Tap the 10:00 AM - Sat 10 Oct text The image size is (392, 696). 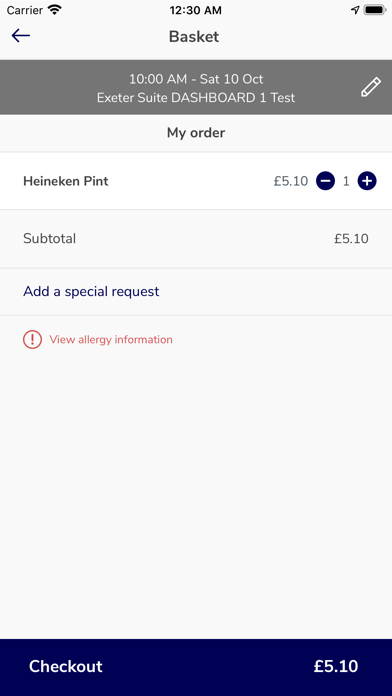(196, 79)
